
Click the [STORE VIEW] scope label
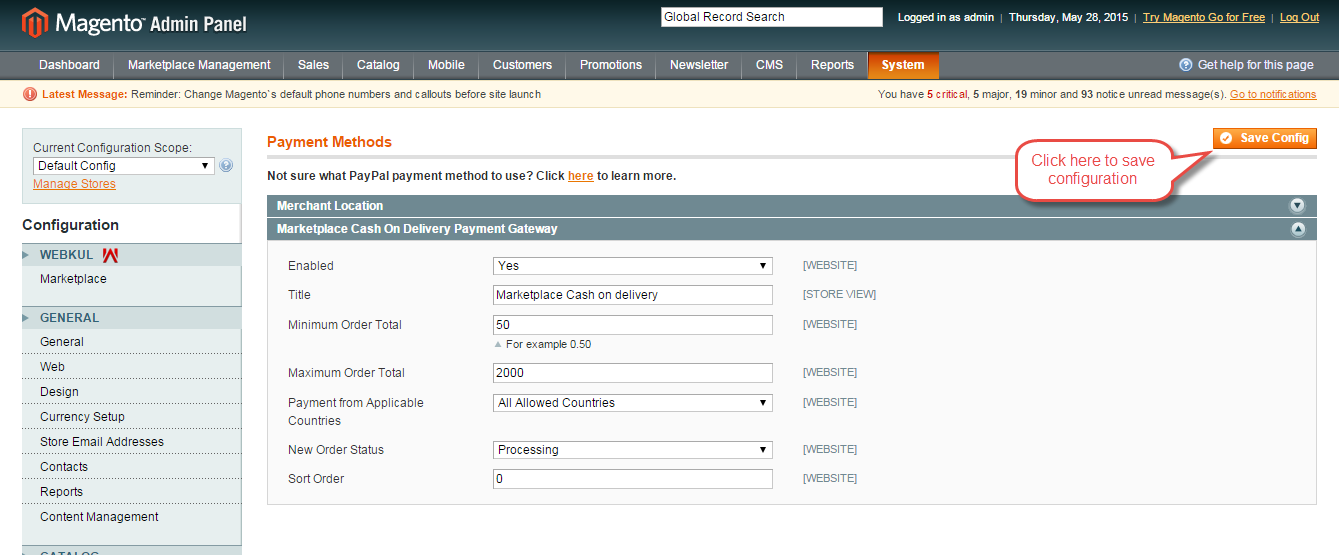tap(839, 295)
